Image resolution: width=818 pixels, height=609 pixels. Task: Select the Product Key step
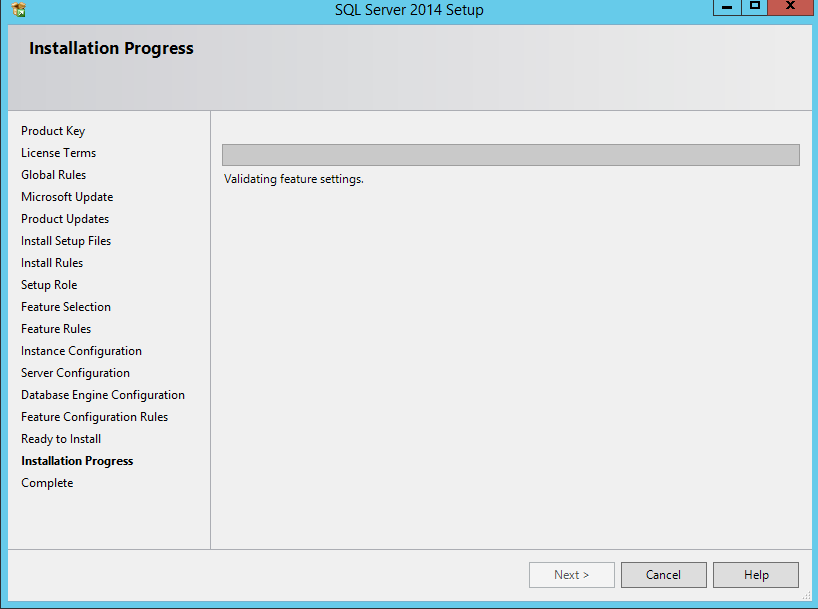53,131
